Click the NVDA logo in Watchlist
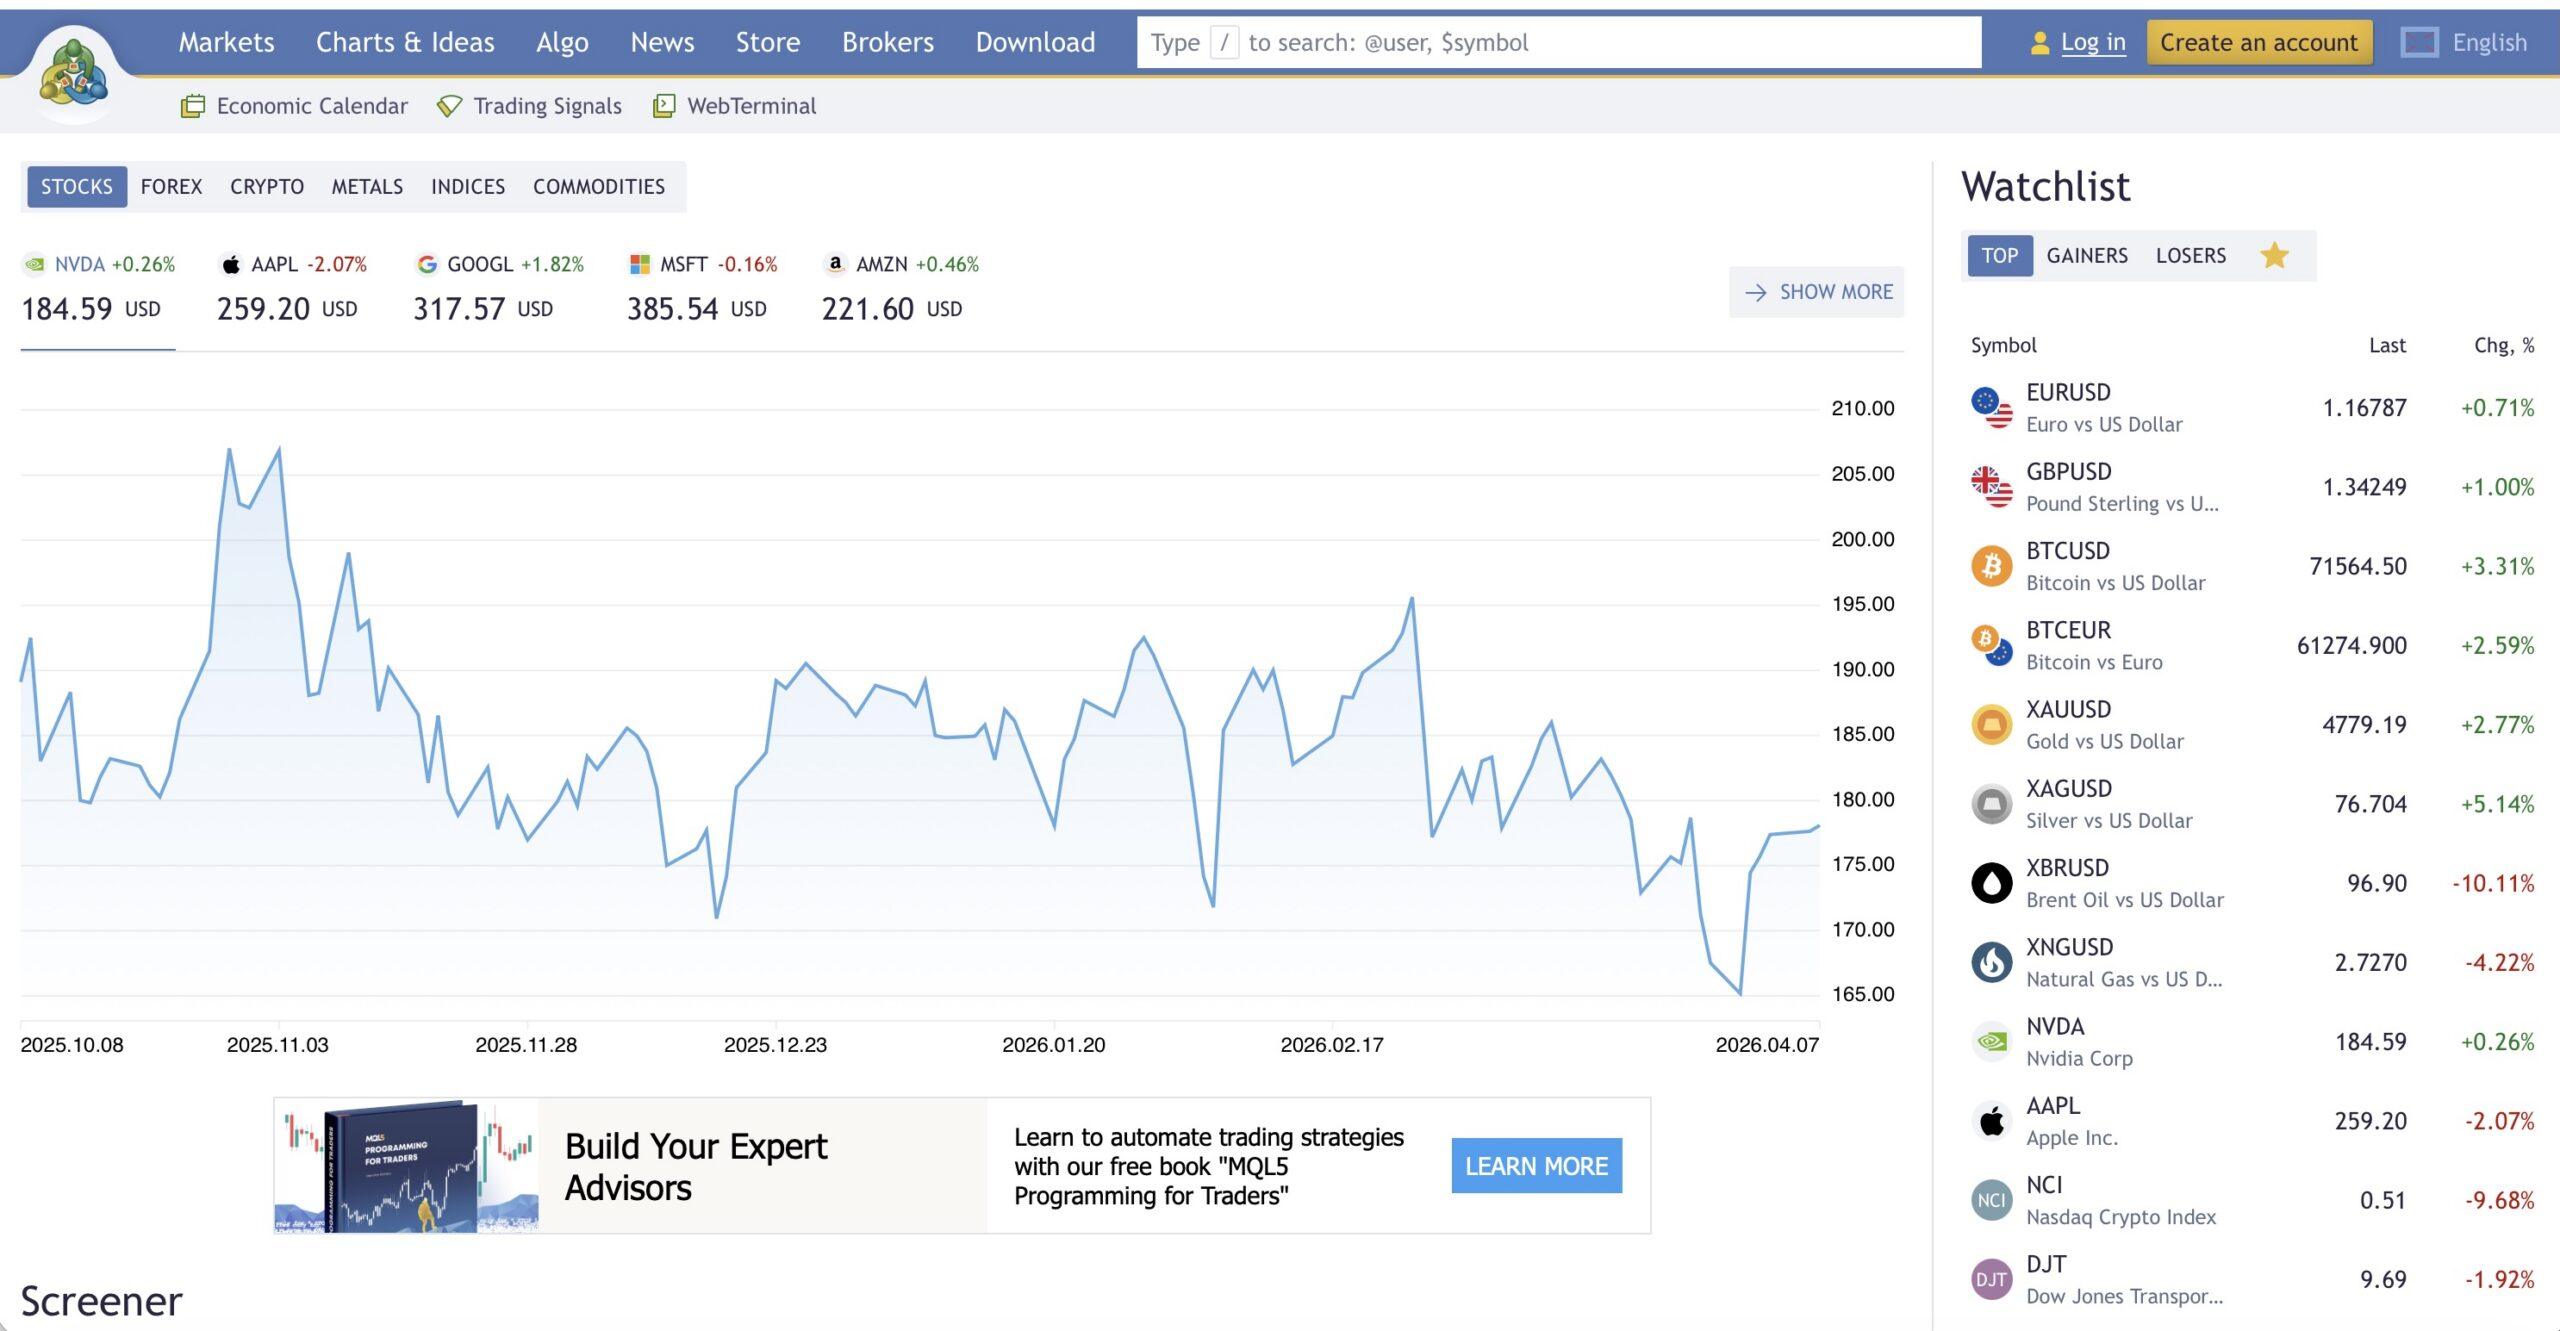Image resolution: width=2560 pixels, height=1331 pixels. pyautogui.click(x=1992, y=1042)
